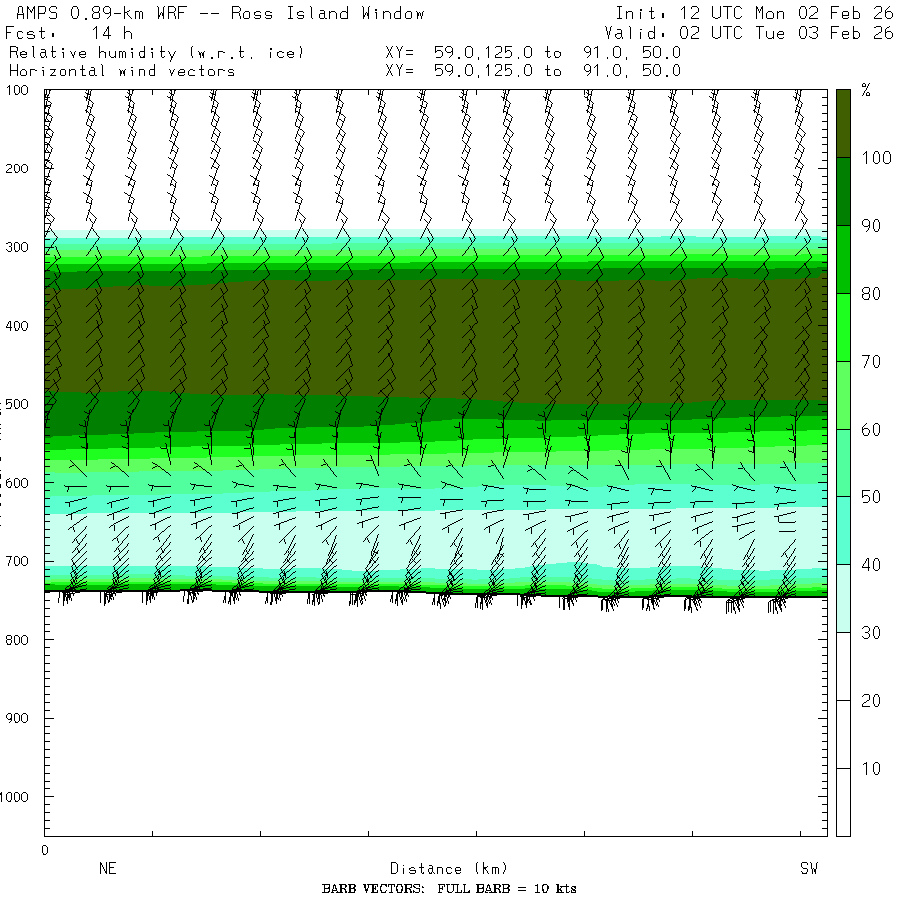Click the colorbar label 50

point(871,497)
